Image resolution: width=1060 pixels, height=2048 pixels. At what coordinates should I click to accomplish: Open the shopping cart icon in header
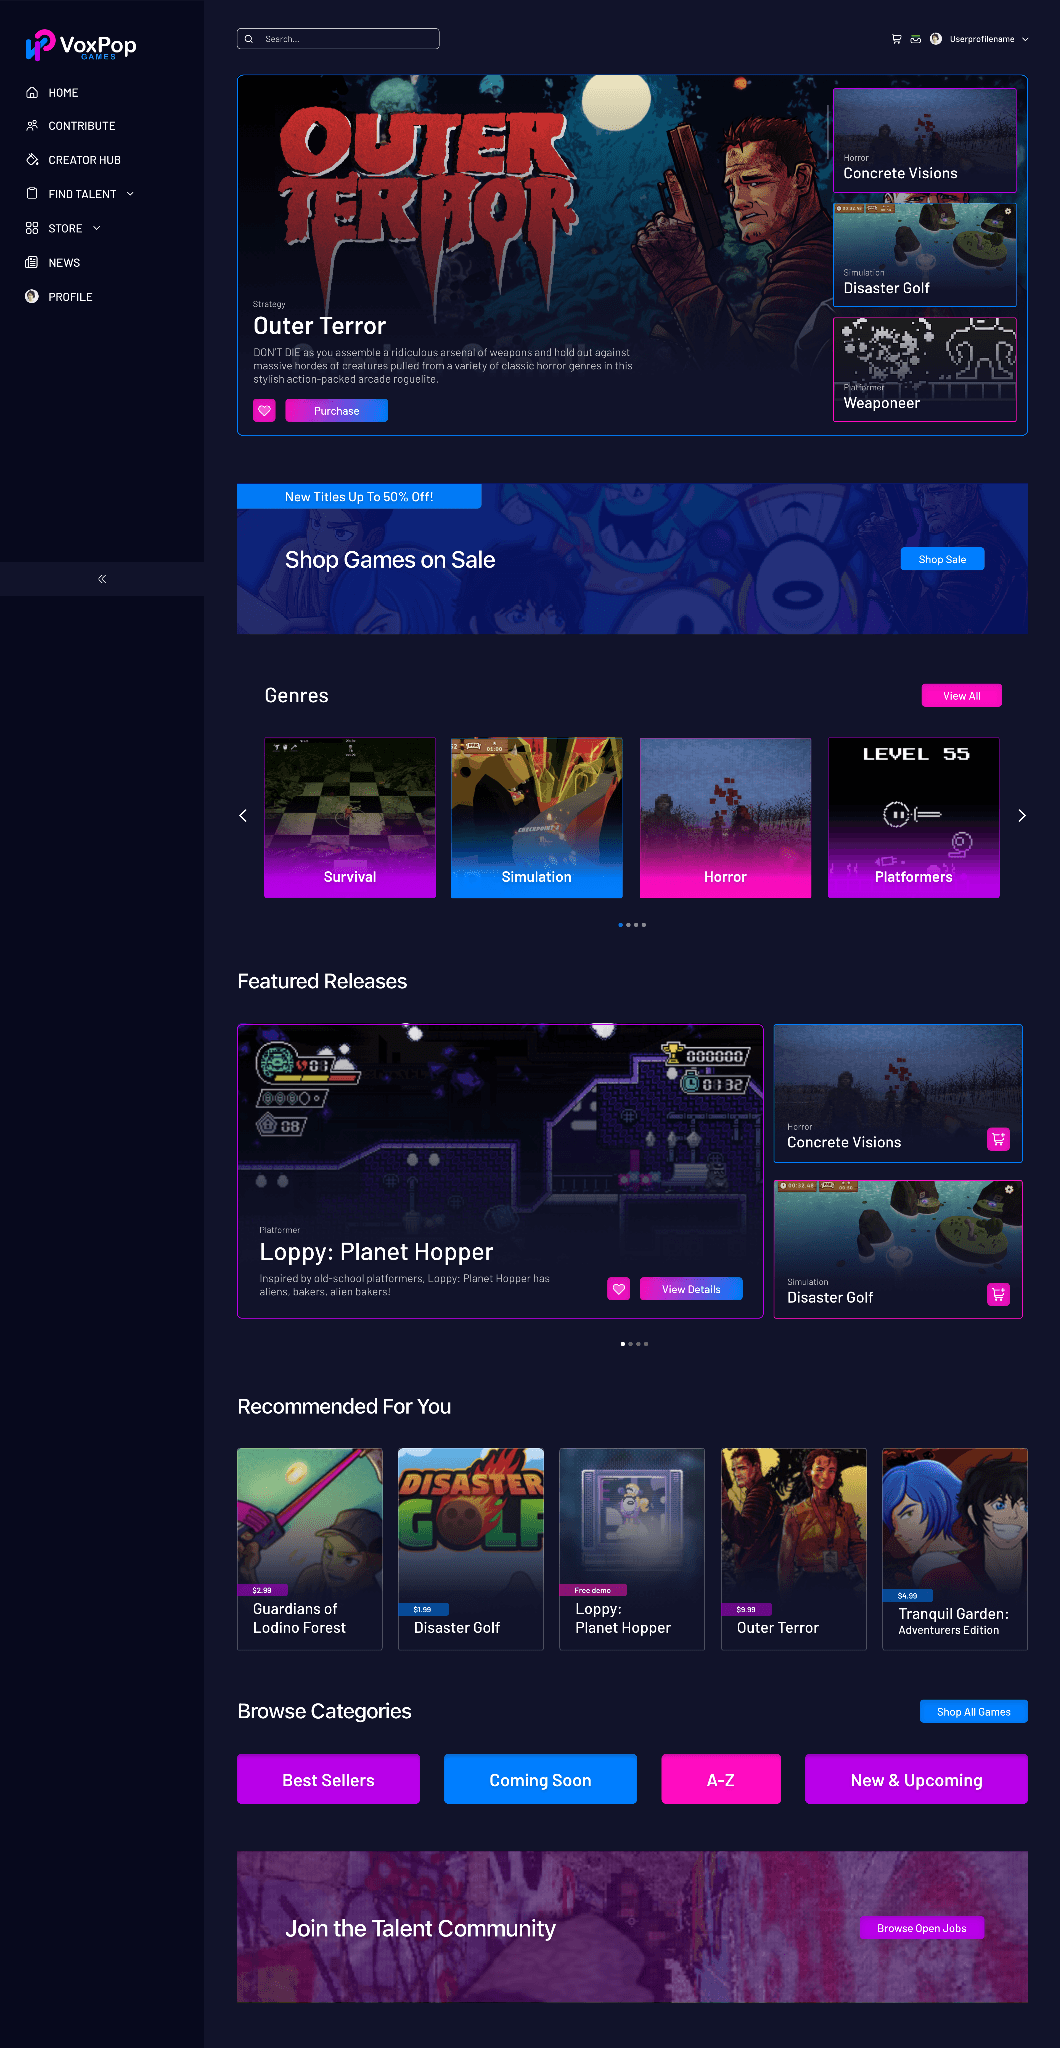pyautogui.click(x=897, y=39)
